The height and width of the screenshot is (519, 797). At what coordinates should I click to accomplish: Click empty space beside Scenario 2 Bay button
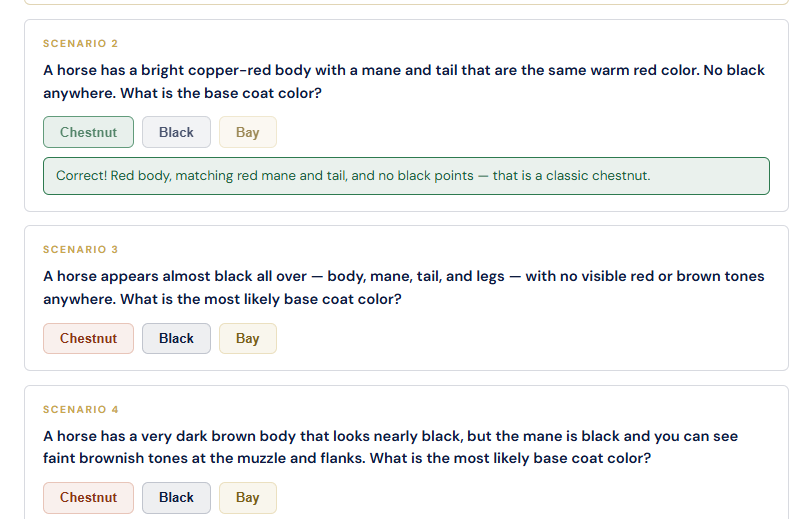[508, 132]
